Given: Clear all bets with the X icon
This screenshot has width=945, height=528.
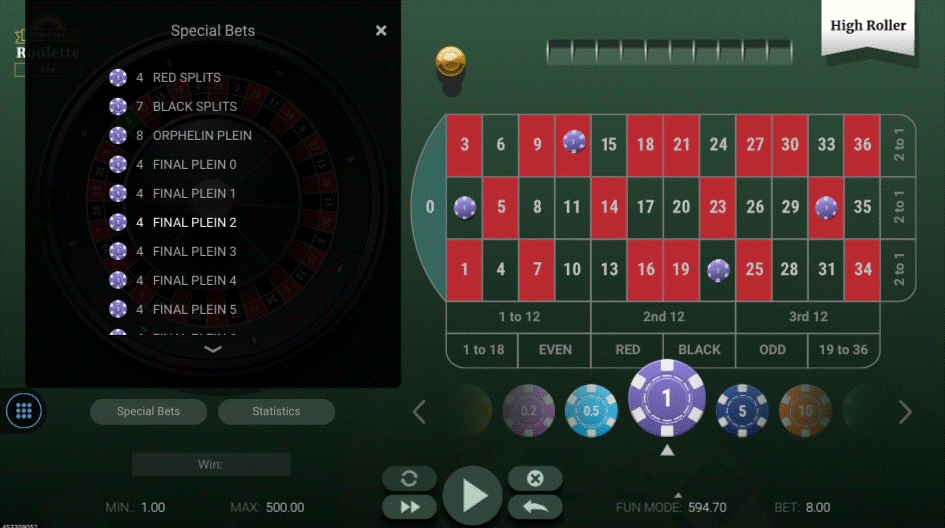Looking at the screenshot, I should click(x=535, y=479).
